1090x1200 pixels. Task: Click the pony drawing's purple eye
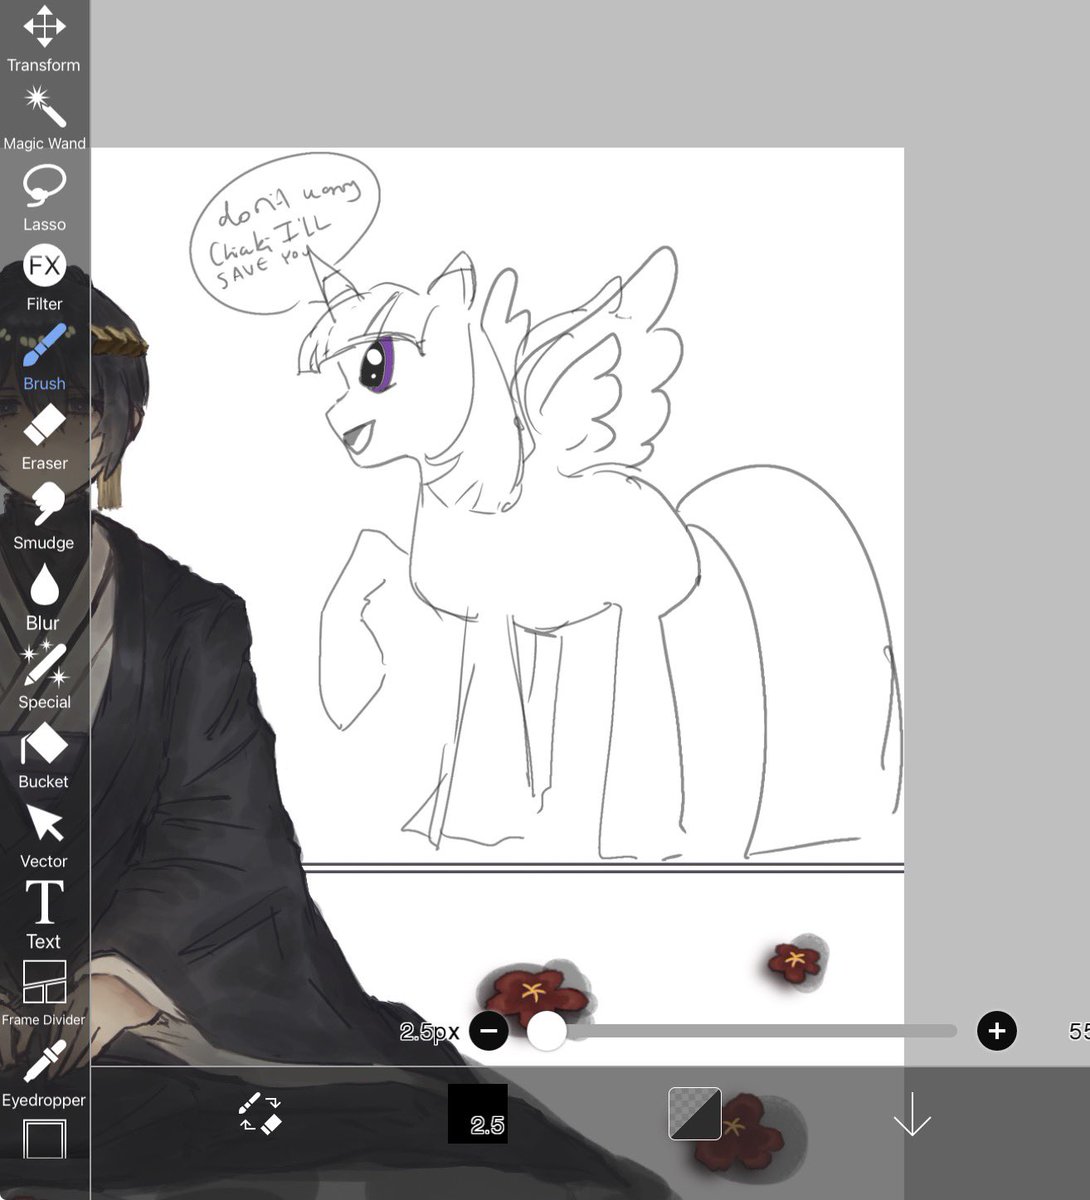pyautogui.click(x=376, y=364)
